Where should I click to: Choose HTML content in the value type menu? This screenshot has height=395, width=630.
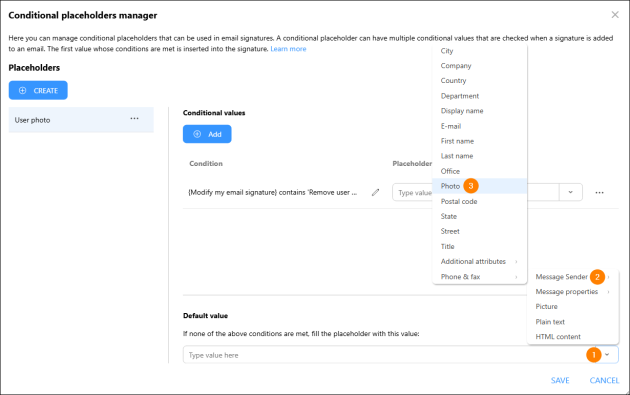click(x=573, y=337)
